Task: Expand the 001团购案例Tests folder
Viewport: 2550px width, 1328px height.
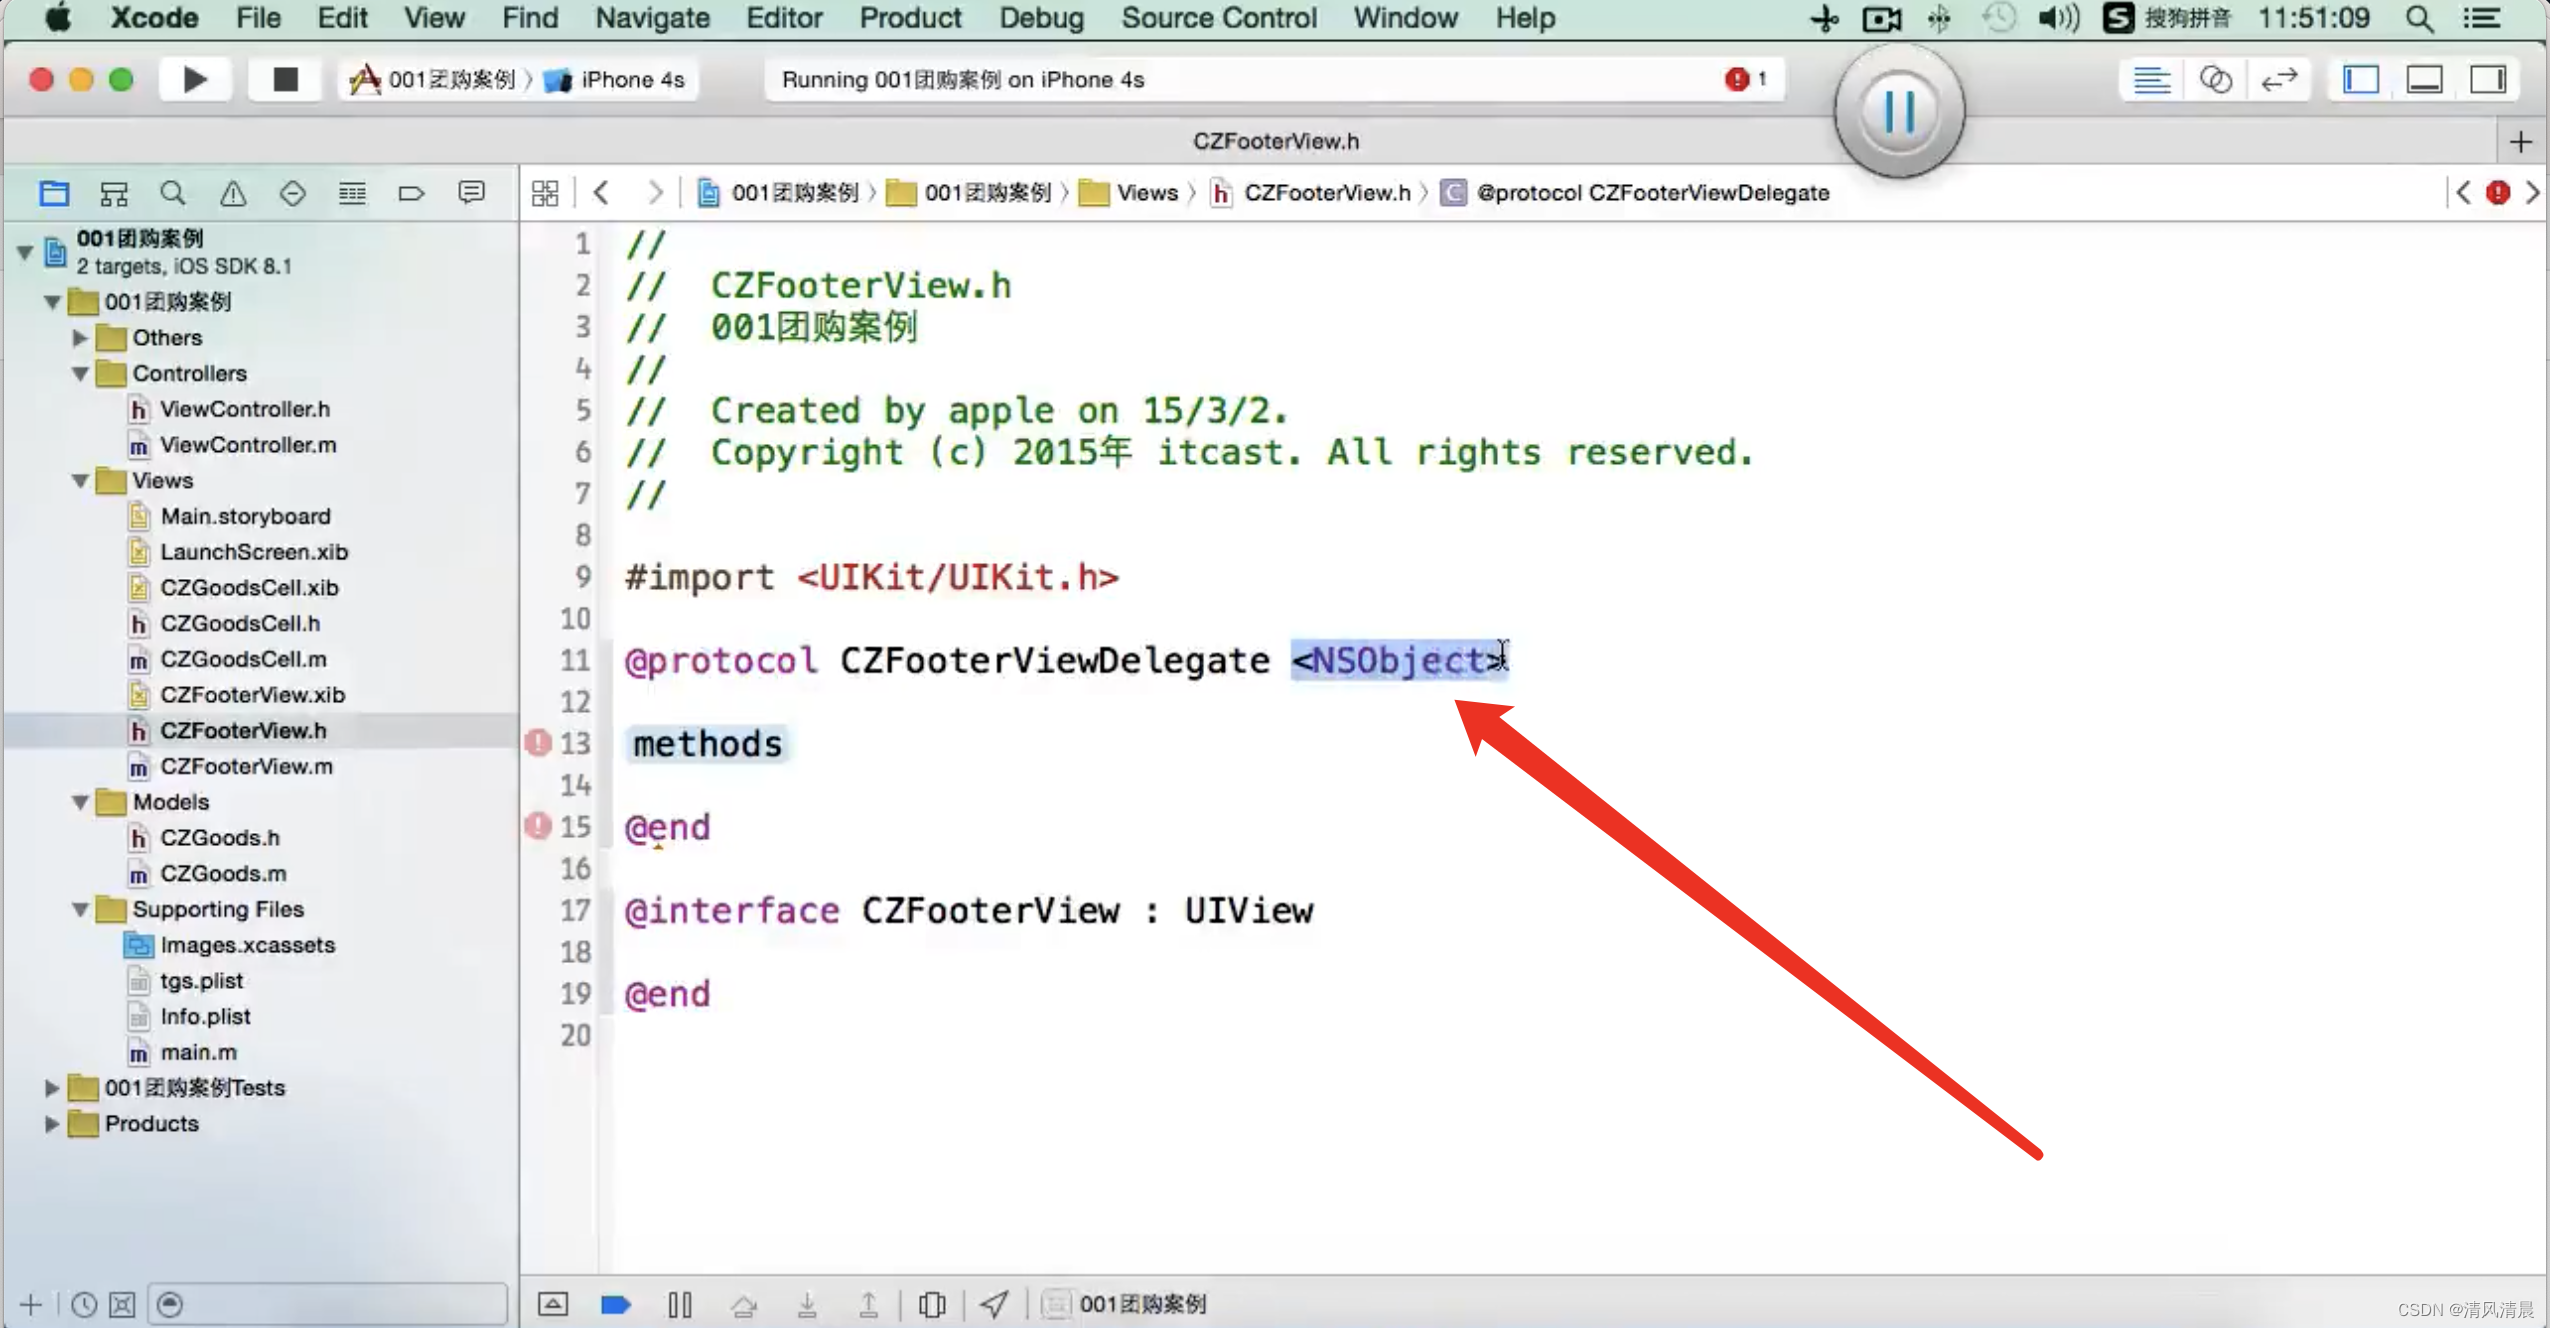Action: click(x=52, y=1088)
